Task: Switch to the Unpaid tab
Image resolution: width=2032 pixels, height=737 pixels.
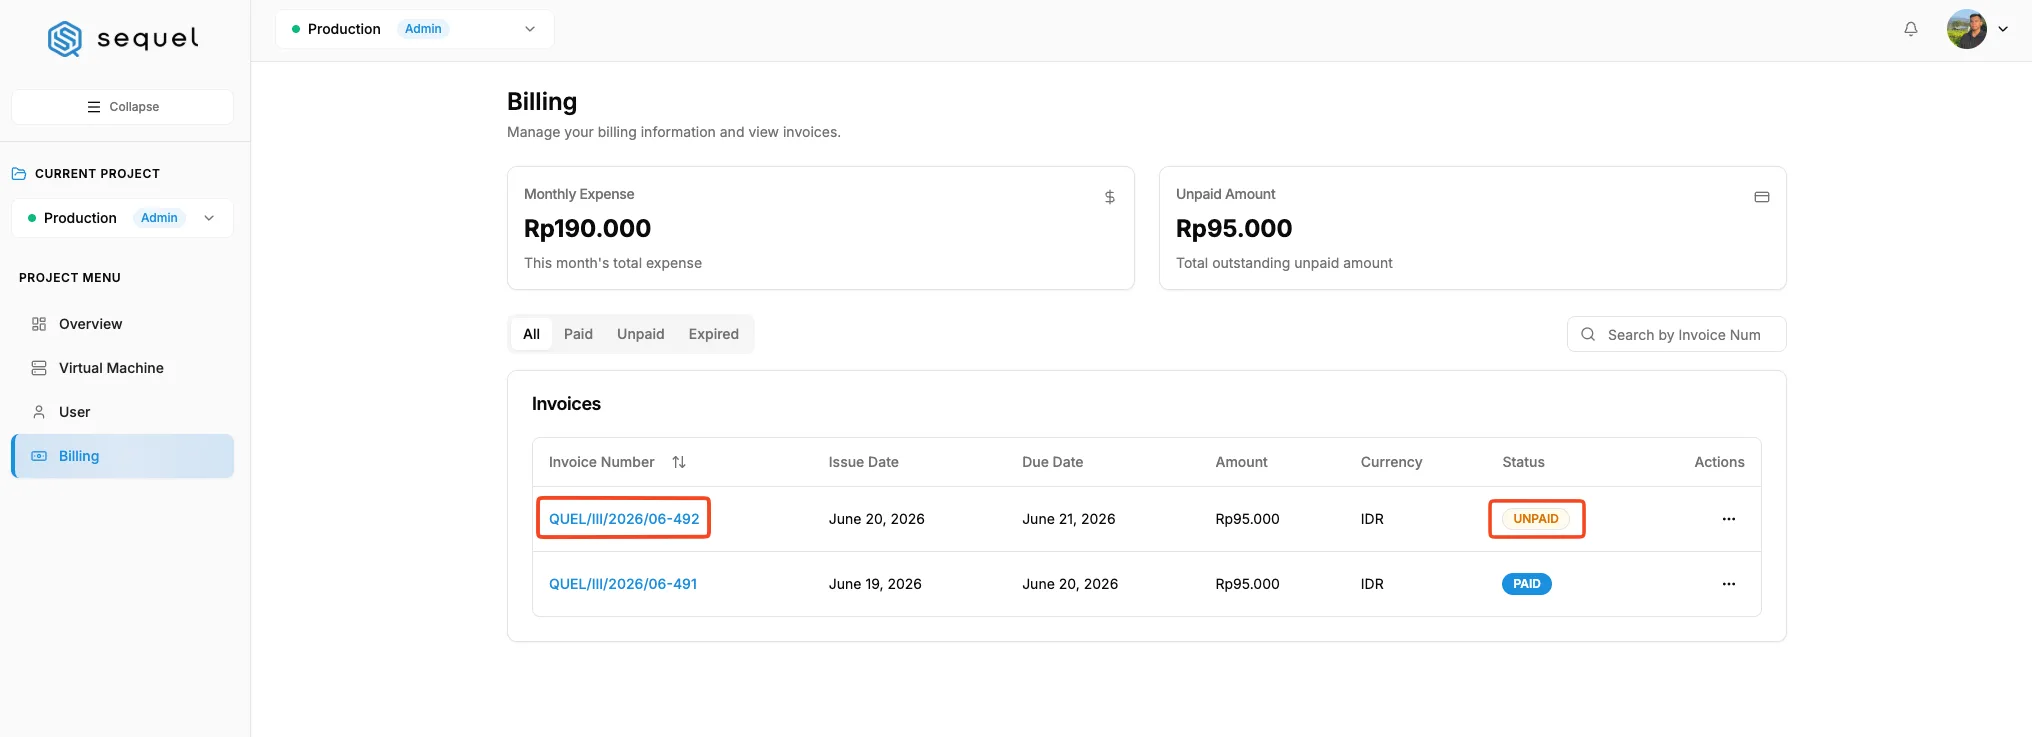Action: pos(640,334)
